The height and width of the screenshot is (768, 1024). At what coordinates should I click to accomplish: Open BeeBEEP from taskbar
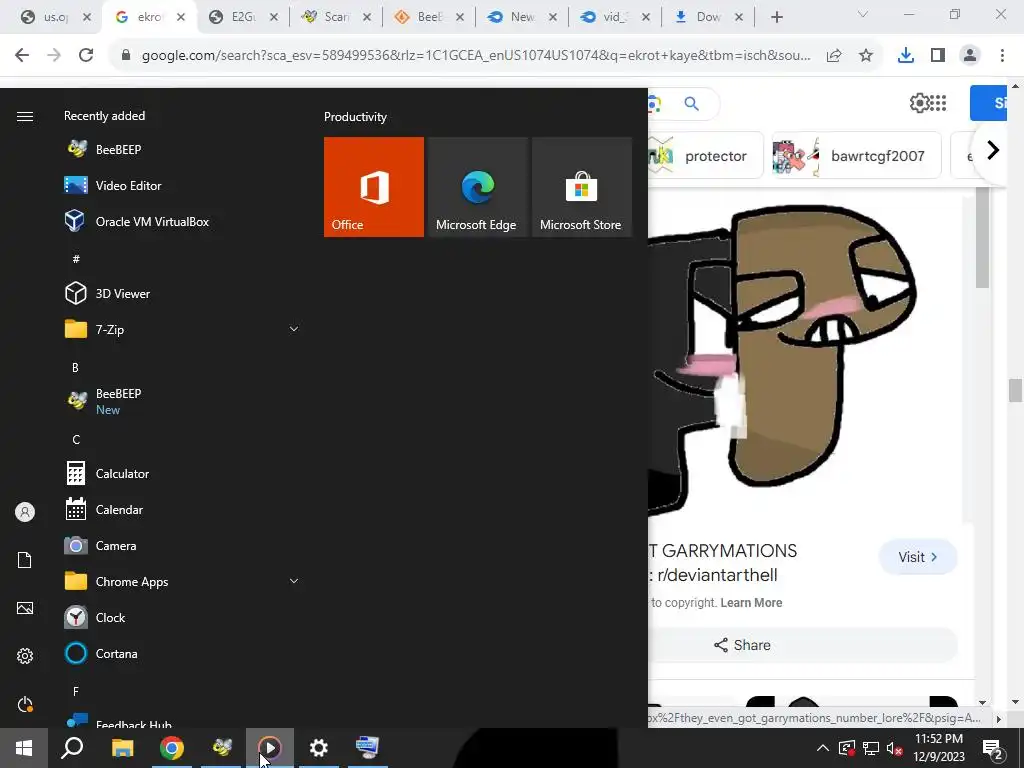(x=222, y=748)
